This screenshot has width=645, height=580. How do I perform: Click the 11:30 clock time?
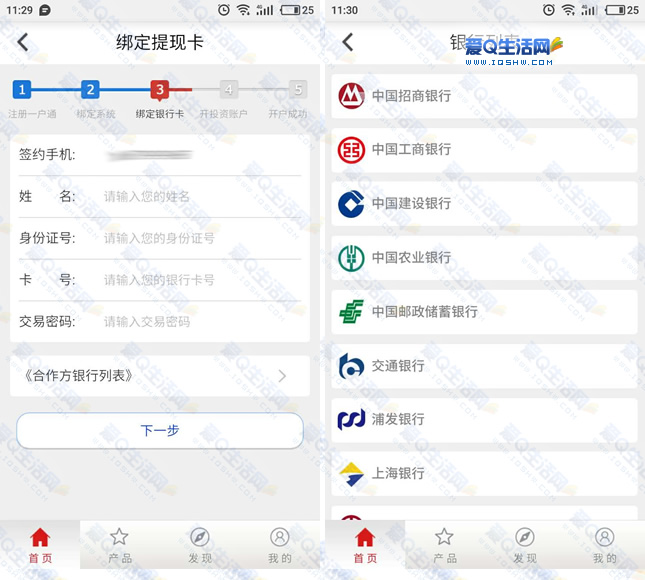(344, 10)
